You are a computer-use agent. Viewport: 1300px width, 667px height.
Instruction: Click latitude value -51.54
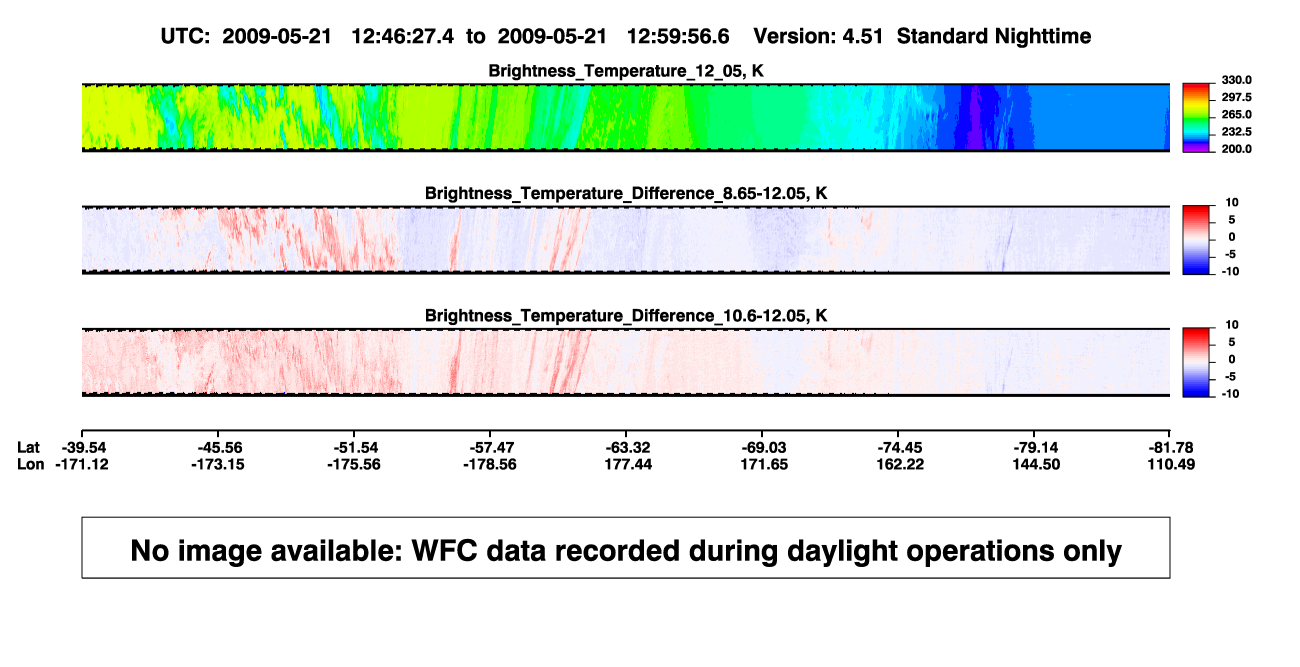354,447
